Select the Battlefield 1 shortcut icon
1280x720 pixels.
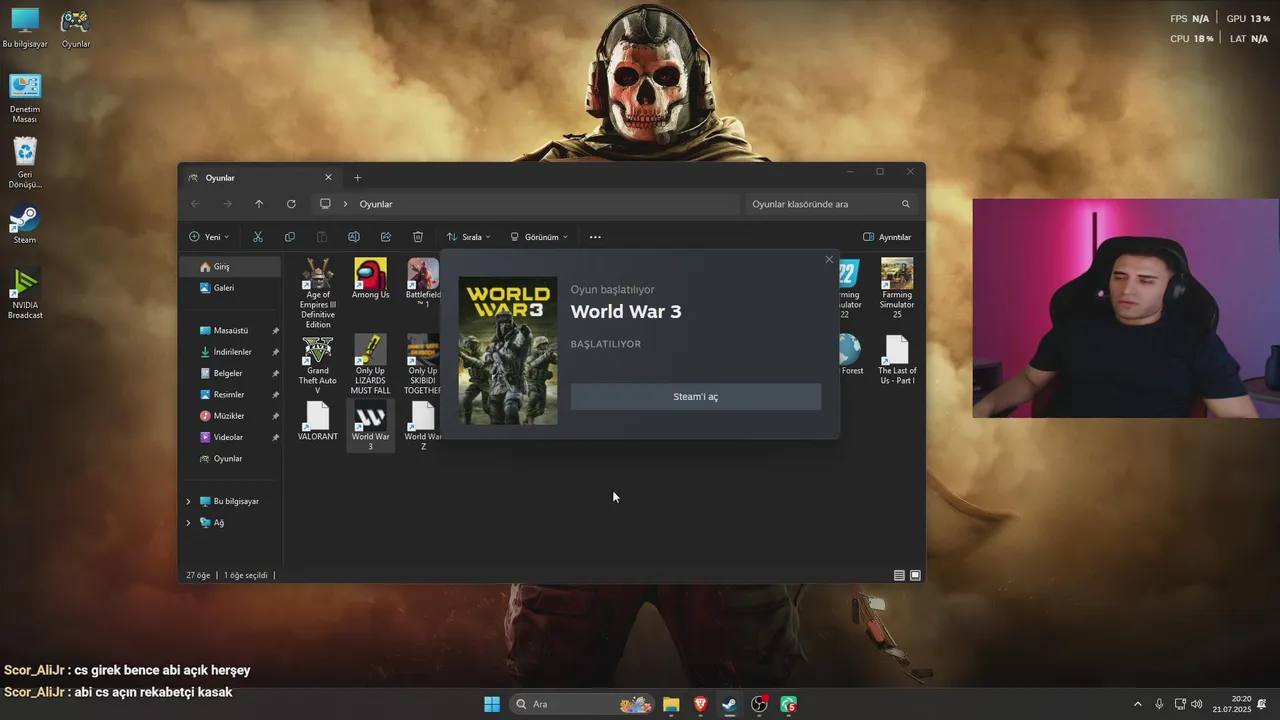point(422,283)
